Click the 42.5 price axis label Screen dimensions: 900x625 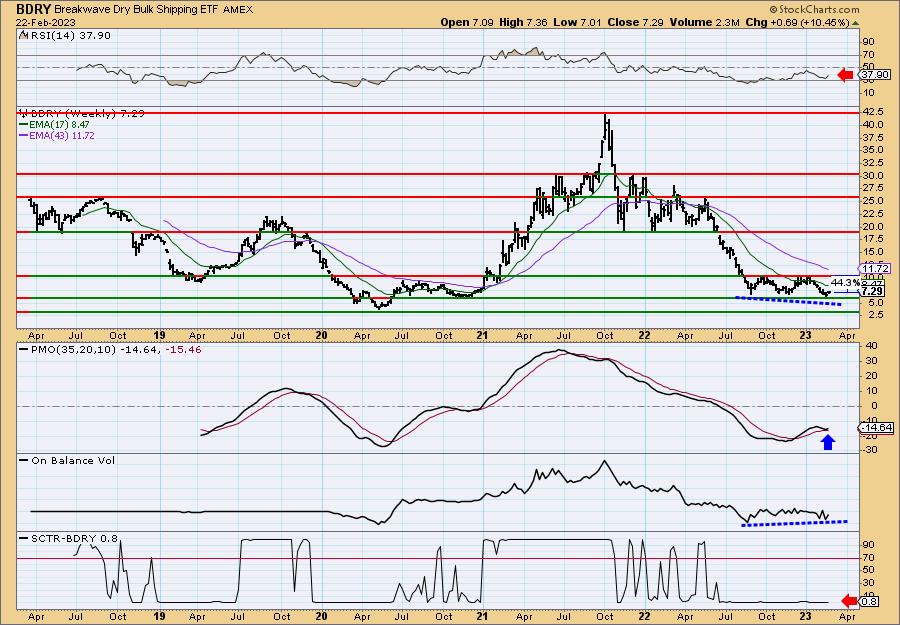(872, 111)
